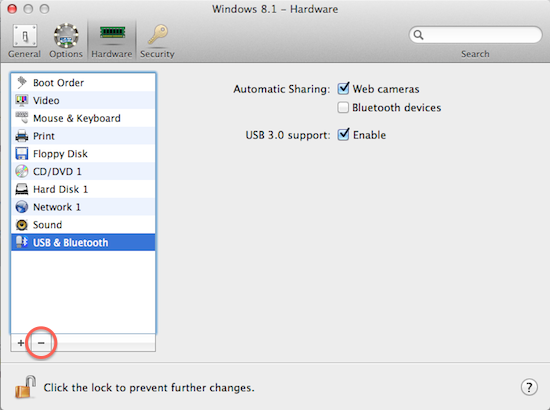Select the Hardware memory chip icon

[112, 33]
